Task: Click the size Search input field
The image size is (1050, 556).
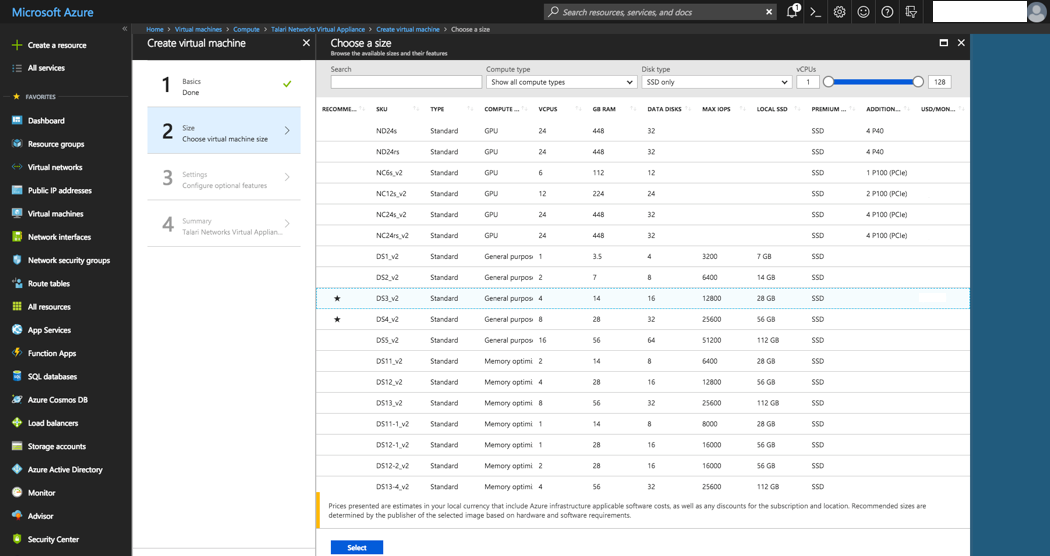Action: [x=406, y=82]
